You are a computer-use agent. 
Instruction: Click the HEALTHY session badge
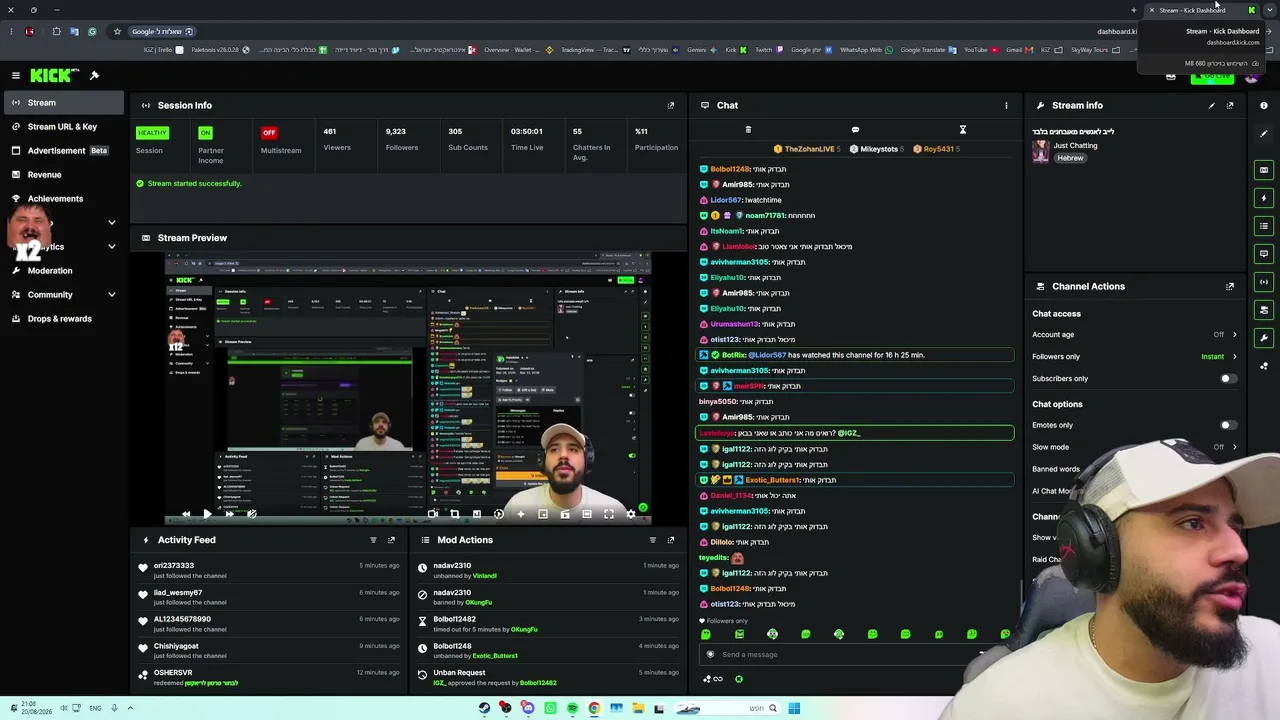pyautogui.click(x=152, y=133)
